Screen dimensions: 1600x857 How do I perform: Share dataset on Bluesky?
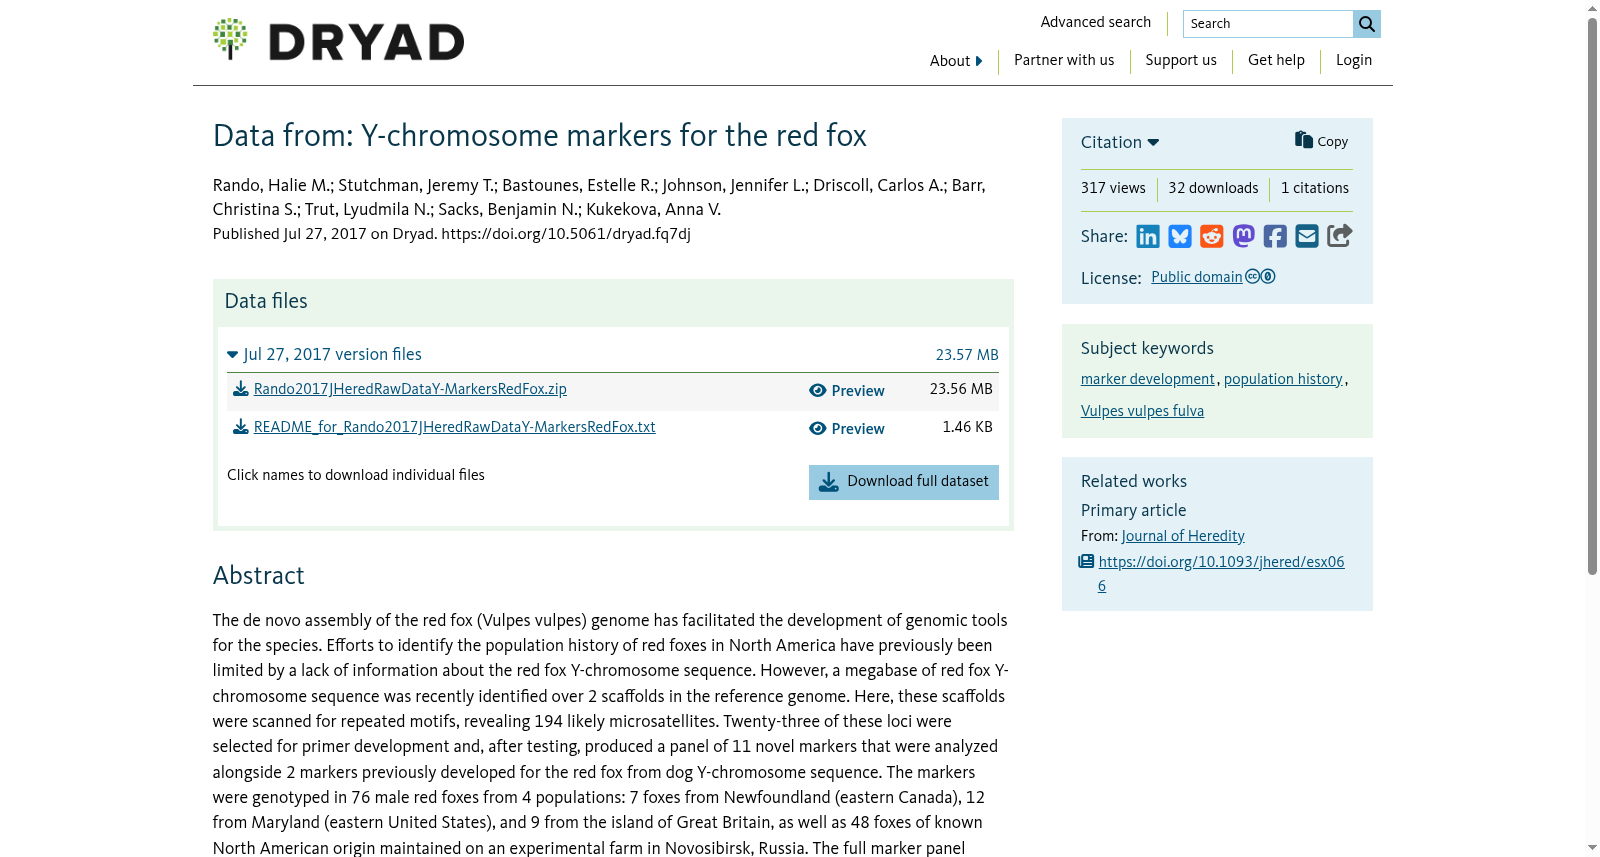click(x=1180, y=236)
